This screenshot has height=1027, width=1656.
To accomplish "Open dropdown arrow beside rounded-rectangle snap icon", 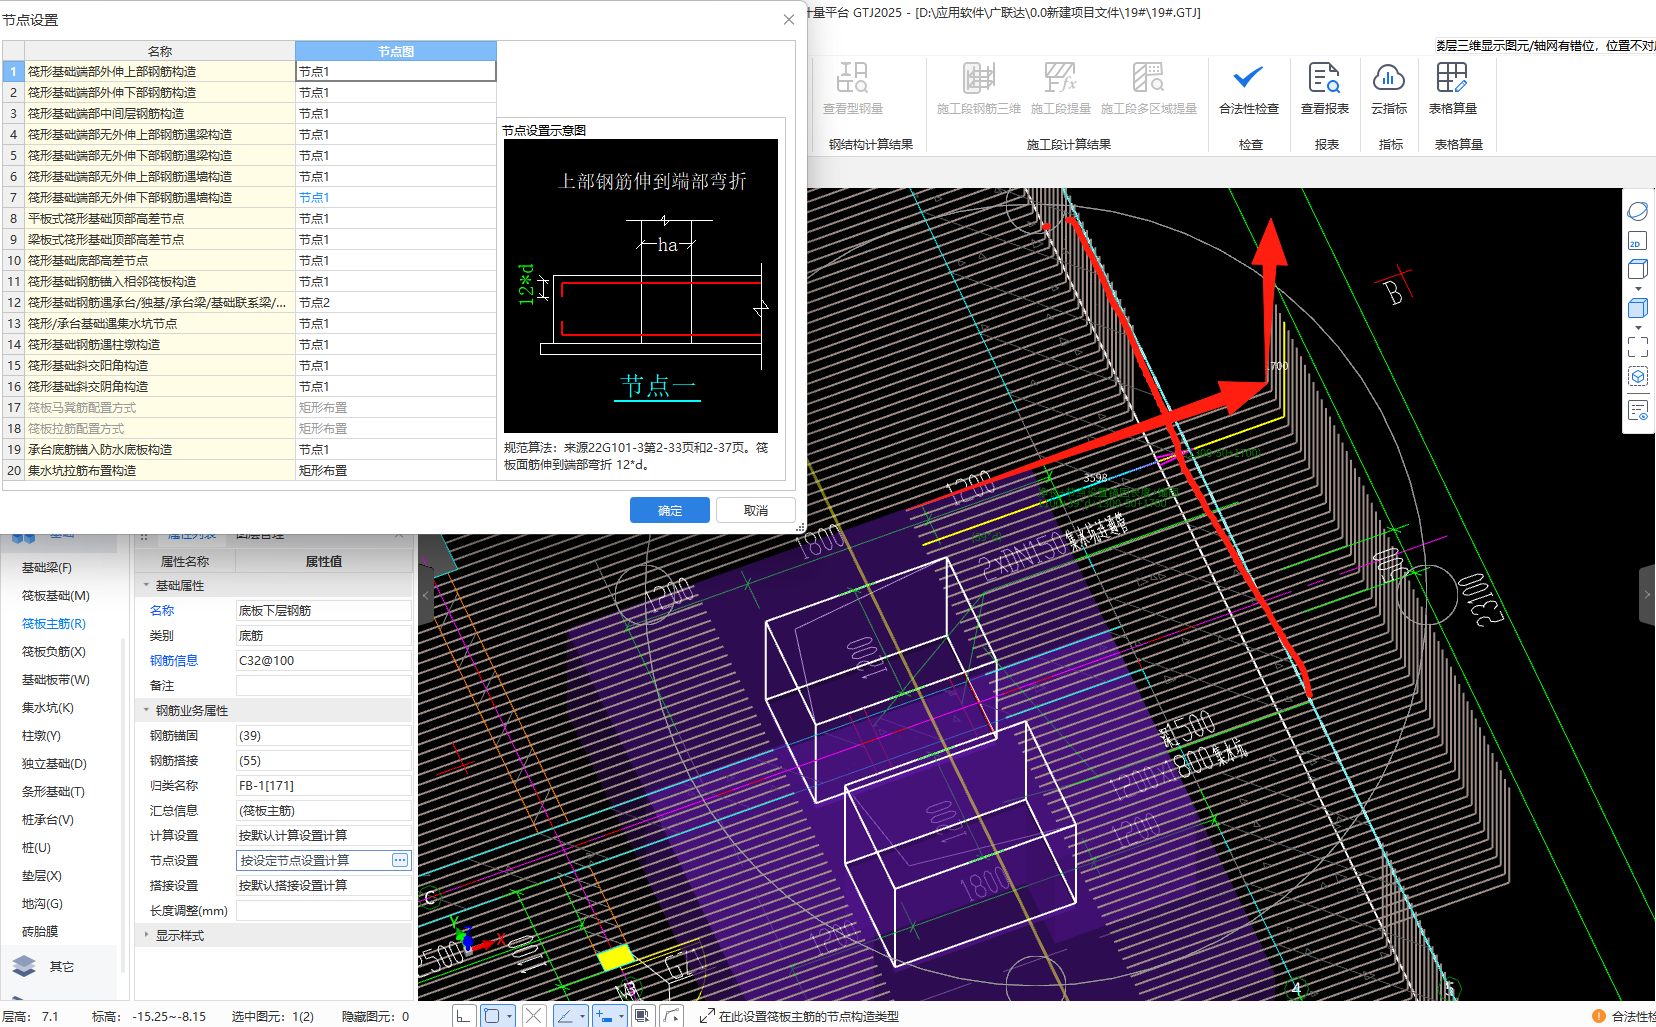I will 510,1016.
